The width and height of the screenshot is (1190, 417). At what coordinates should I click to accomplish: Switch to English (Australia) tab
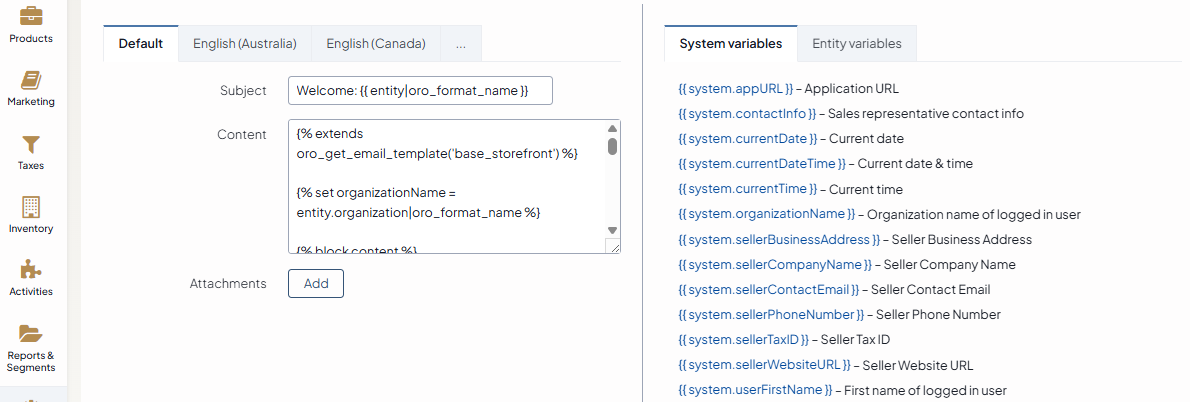(245, 44)
